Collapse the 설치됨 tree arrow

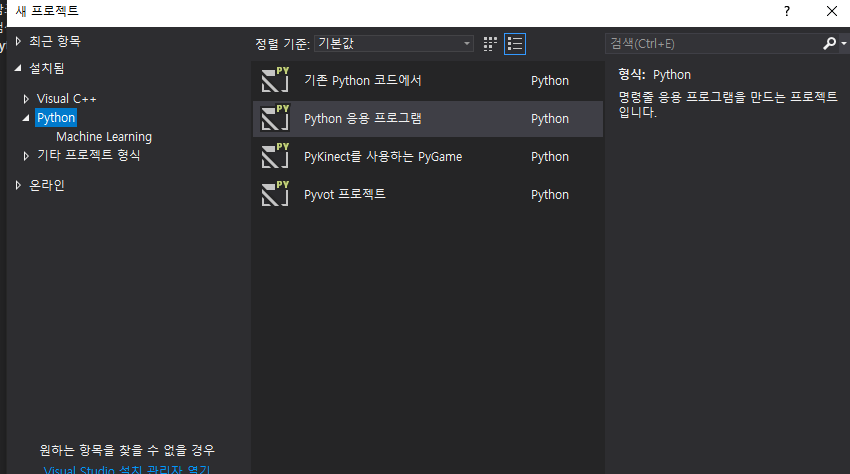pos(18,68)
